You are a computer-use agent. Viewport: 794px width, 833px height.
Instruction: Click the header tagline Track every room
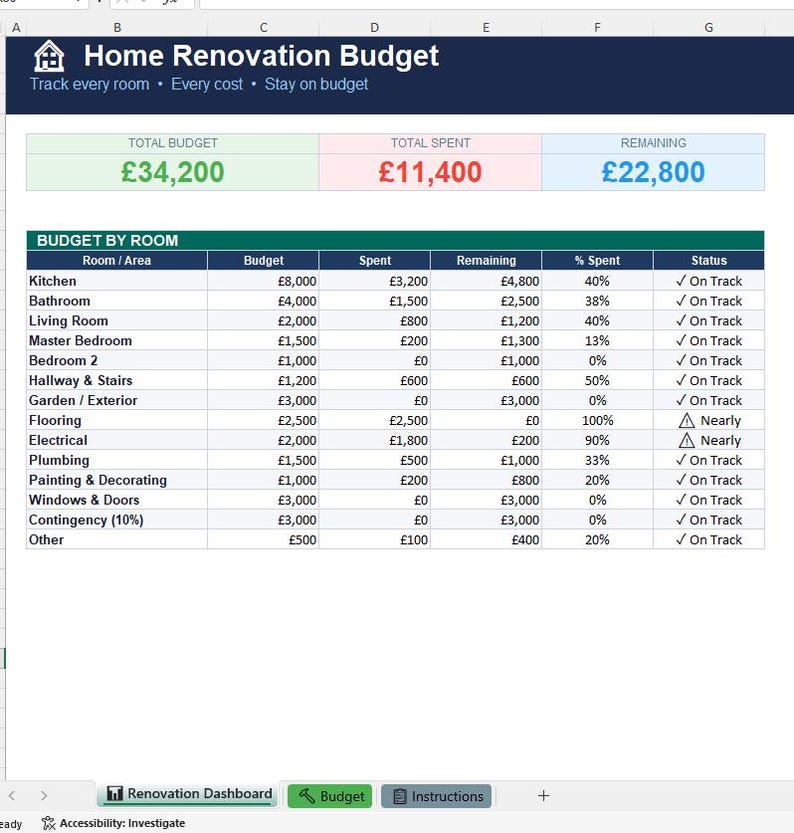coord(90,84)
